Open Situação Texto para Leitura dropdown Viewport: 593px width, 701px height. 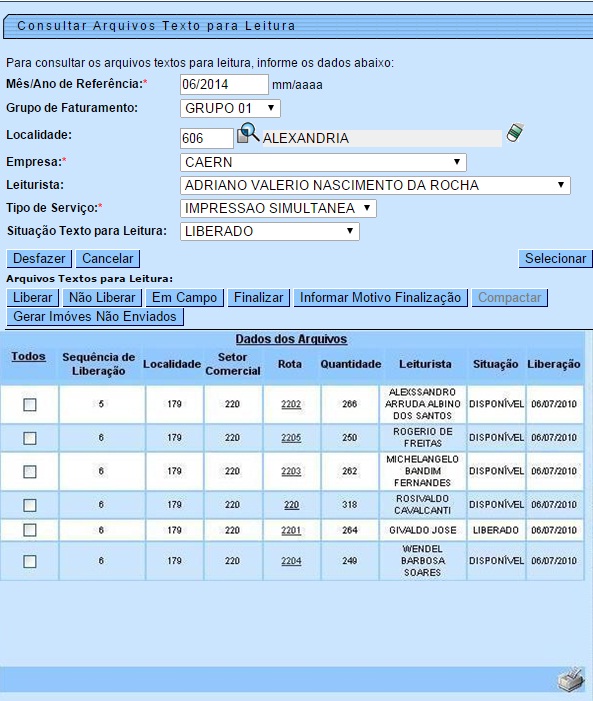(270, 232)
